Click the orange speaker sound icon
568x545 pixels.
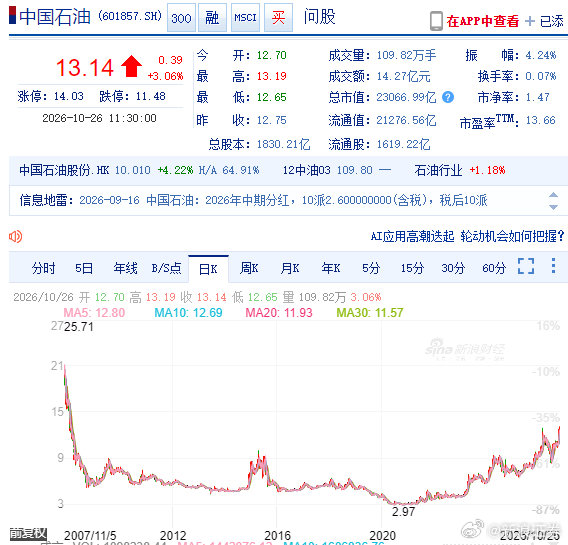[16, 236]
